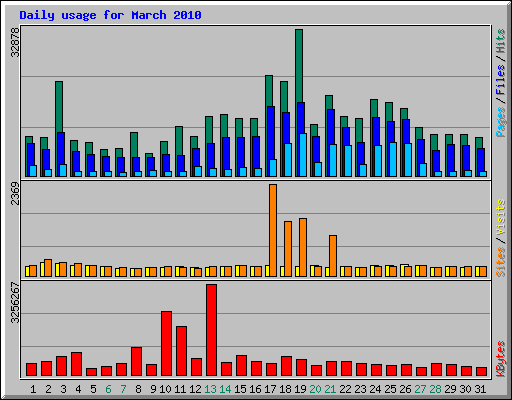This screenshot has height=400, width=512.
Task: Click the axis value 3256267
Action: (15, 303)
